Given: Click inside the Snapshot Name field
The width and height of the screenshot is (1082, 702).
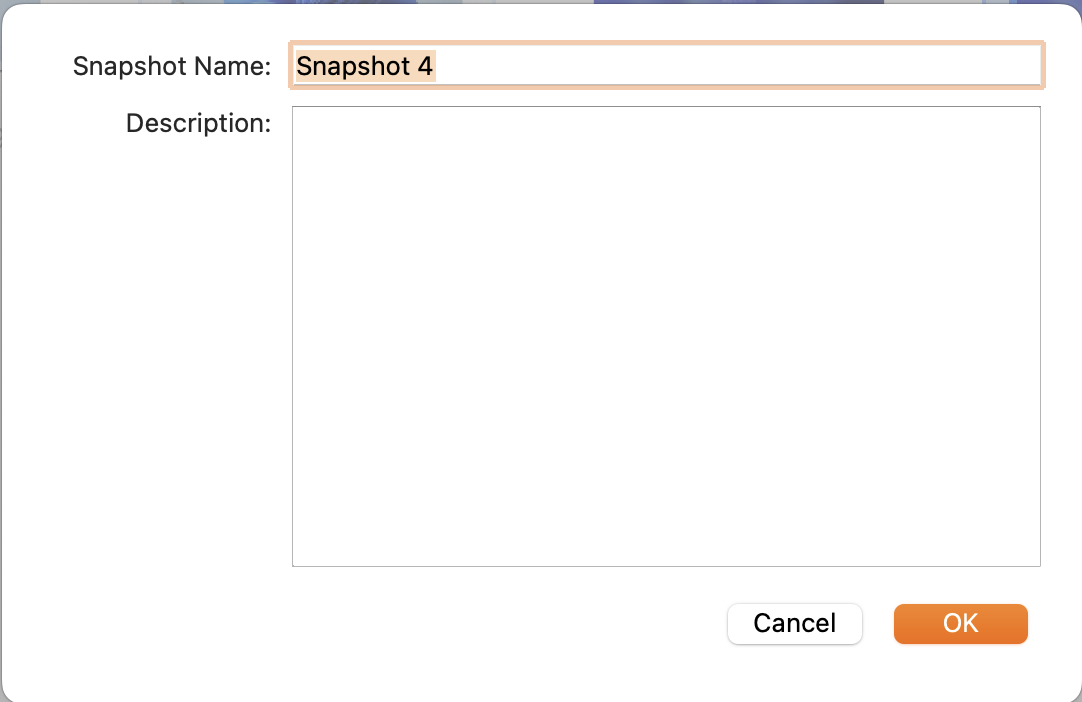Looking at the screenshot, I should coord(666,66).
